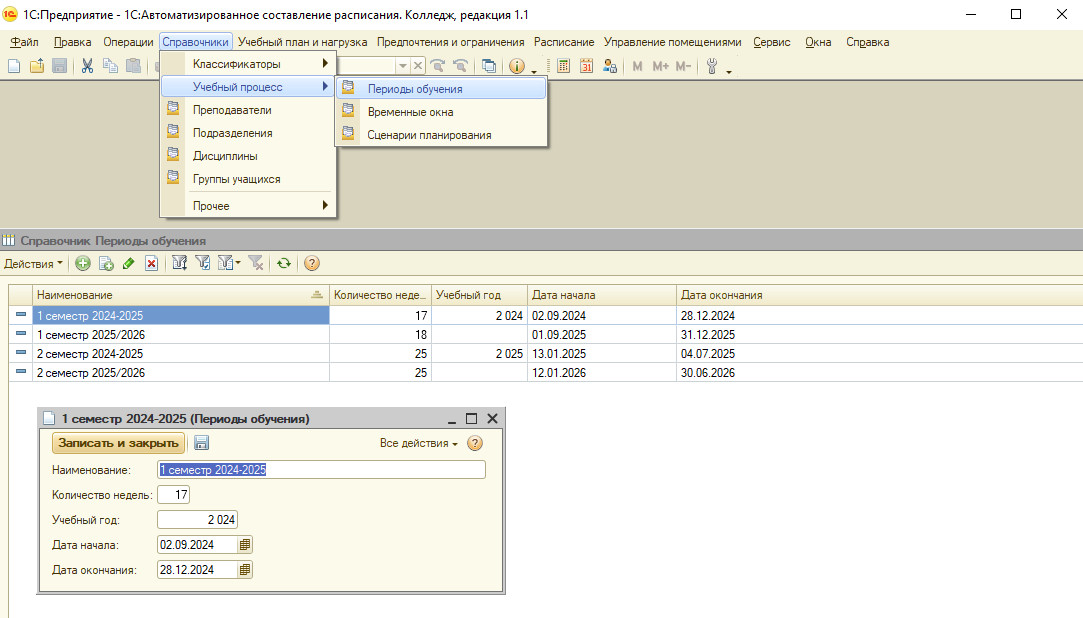Click the Наименование input field
Viewport: 1083px width, 618px height.
(321, 470)
